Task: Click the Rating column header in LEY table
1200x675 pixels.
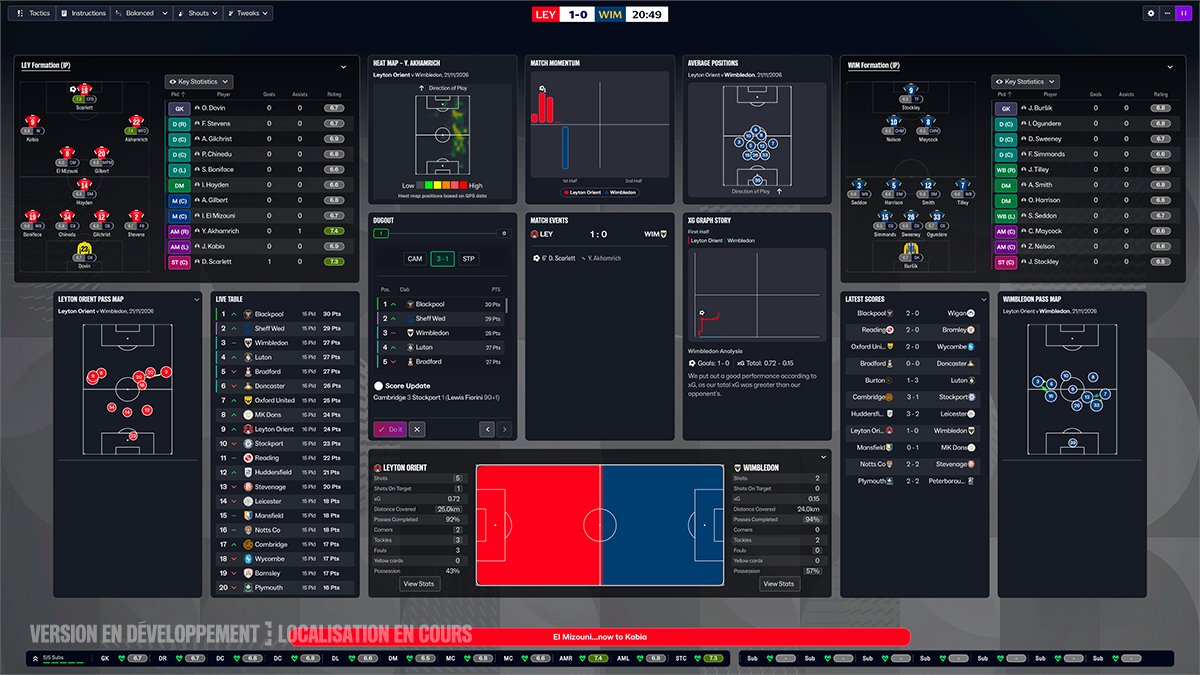Action: pos(333,95)
